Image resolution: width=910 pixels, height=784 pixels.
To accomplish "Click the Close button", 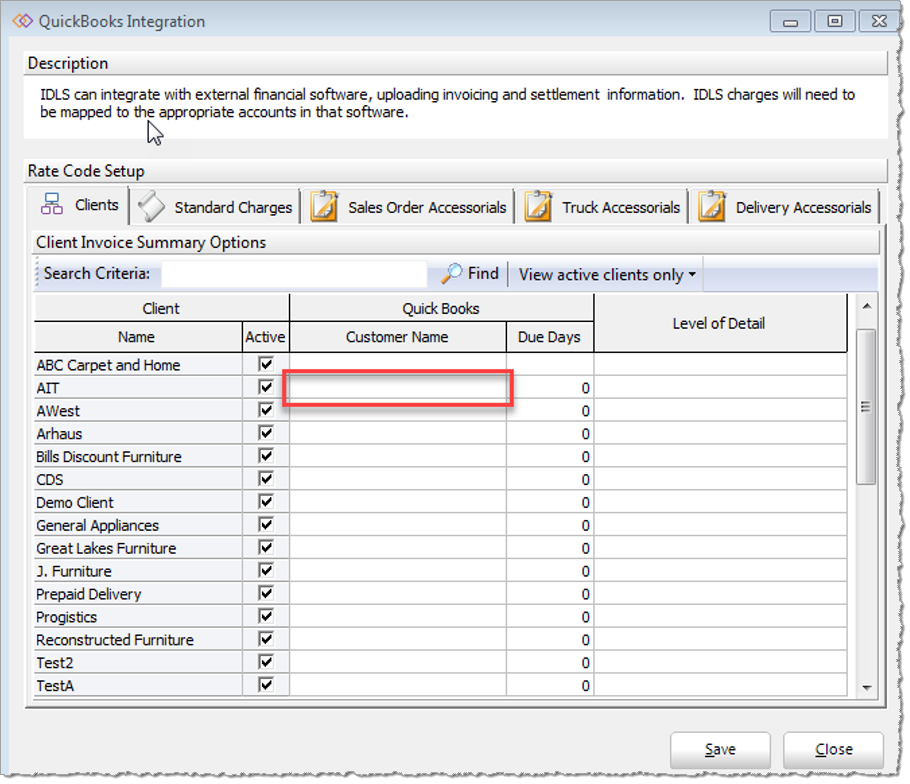I will 833,750.
